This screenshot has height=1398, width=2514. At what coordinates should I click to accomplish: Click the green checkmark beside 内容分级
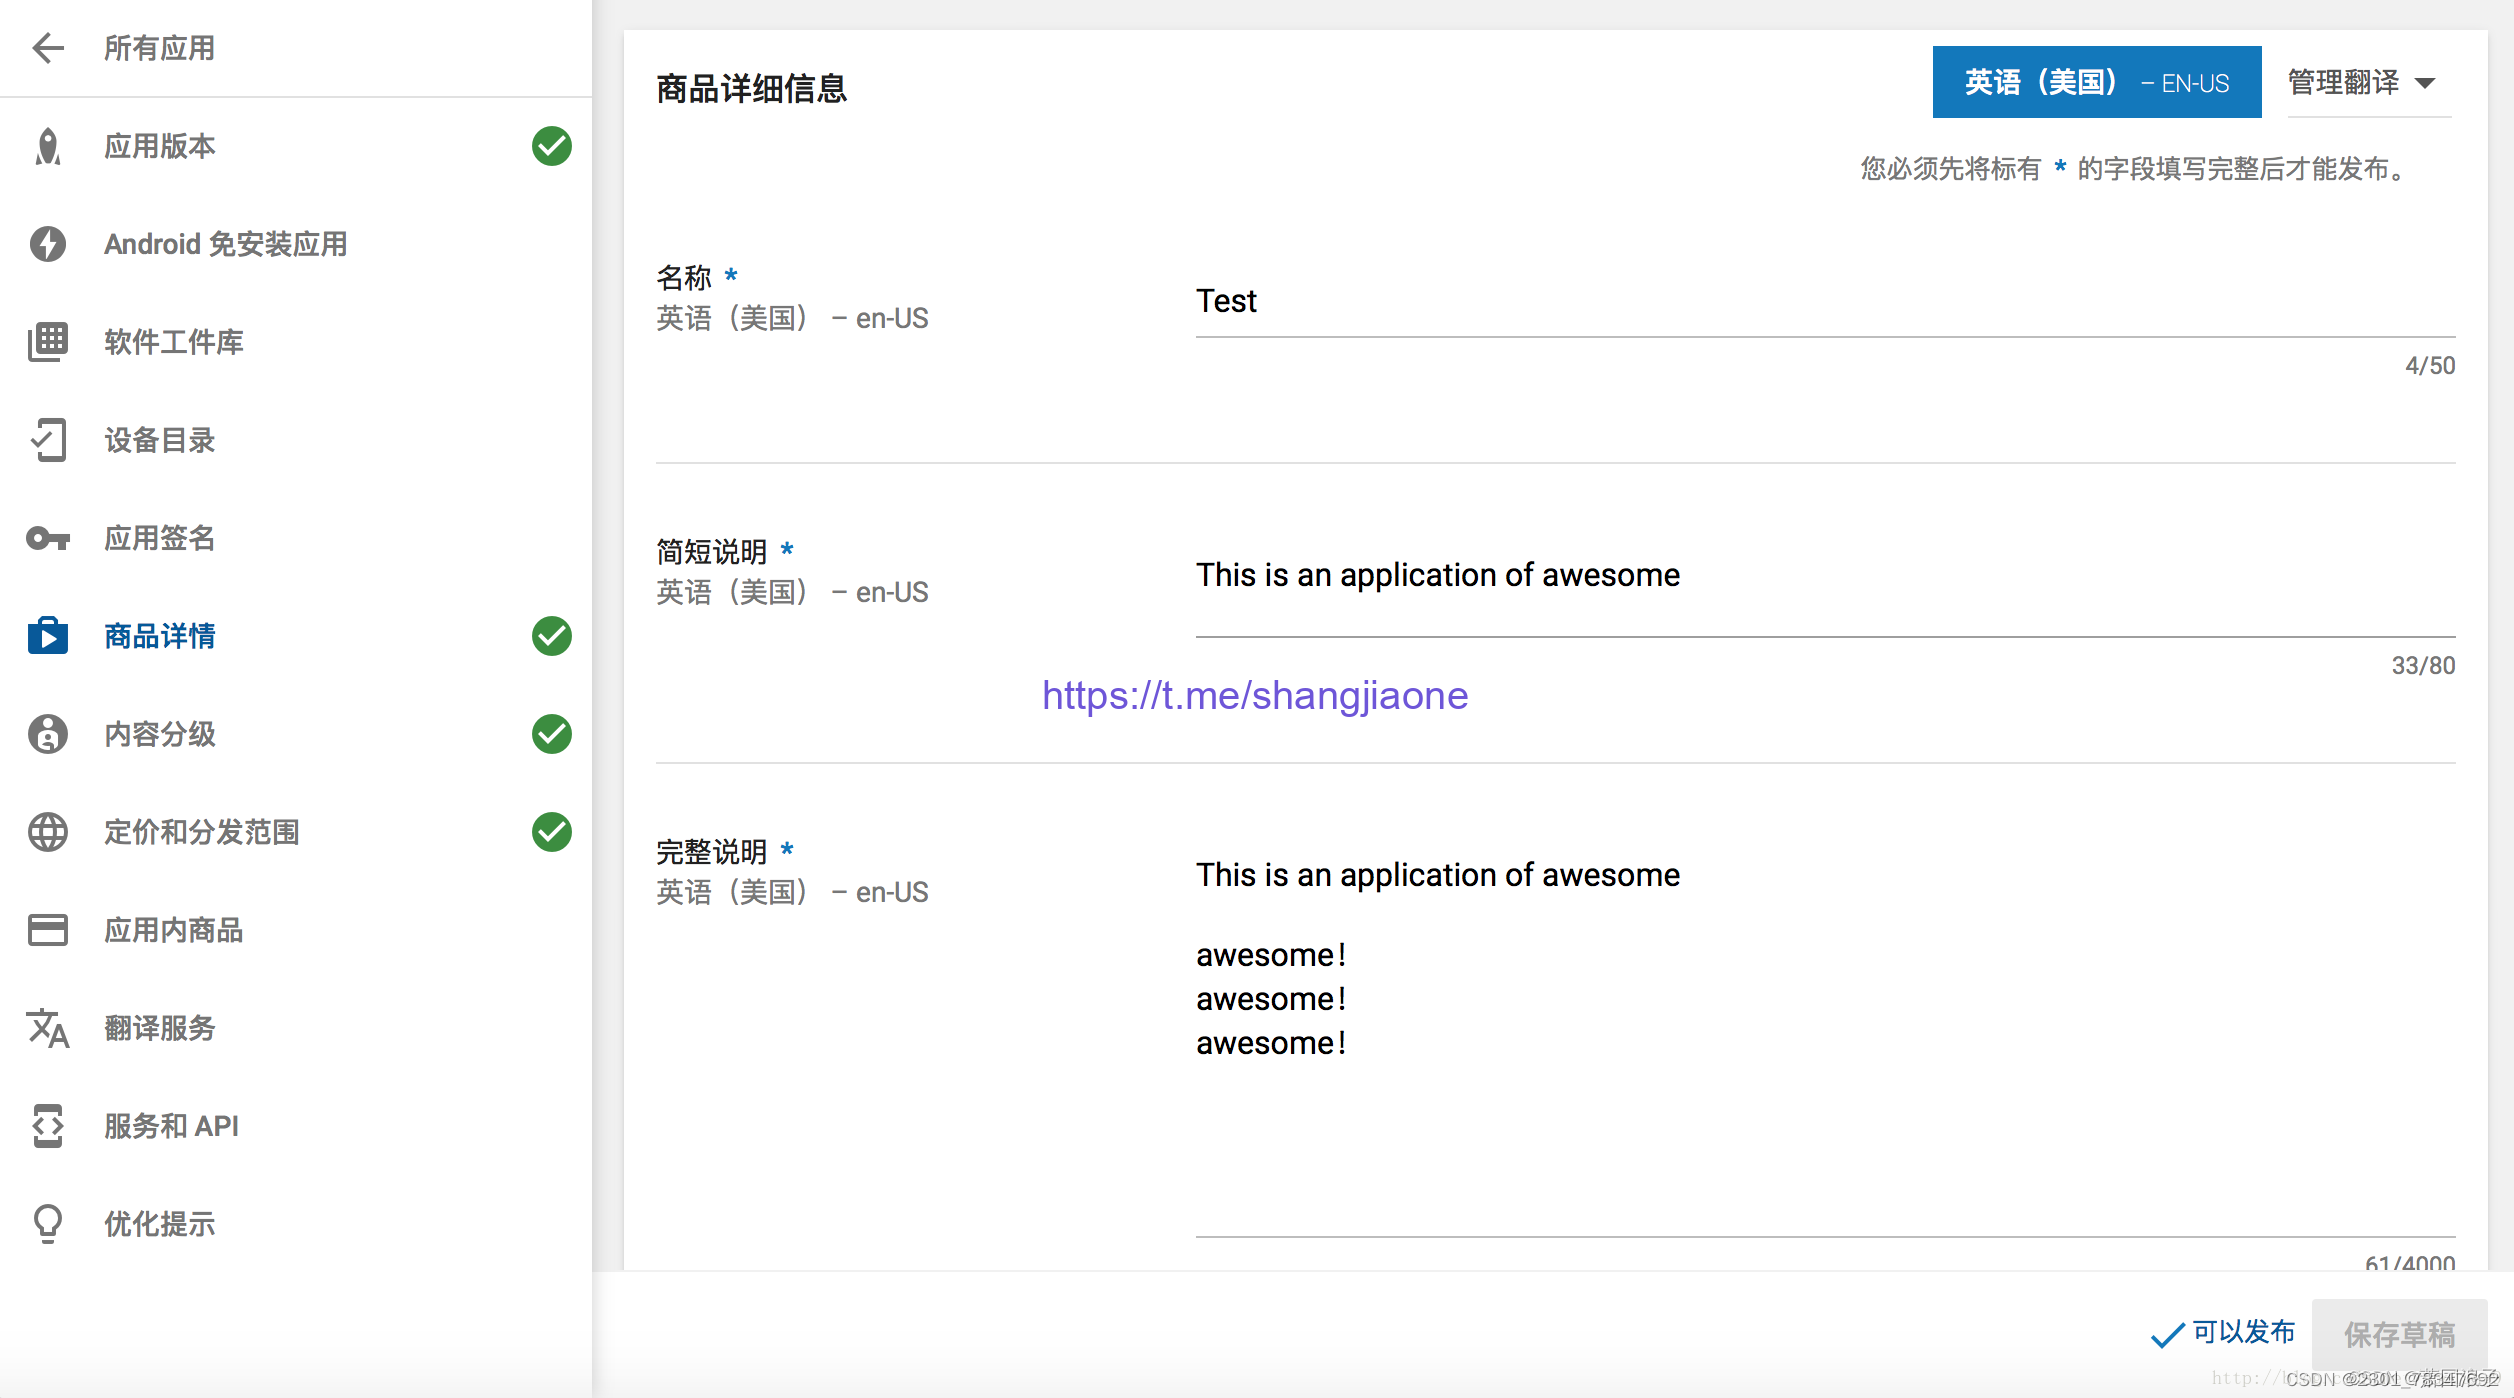tap(551, 734)
